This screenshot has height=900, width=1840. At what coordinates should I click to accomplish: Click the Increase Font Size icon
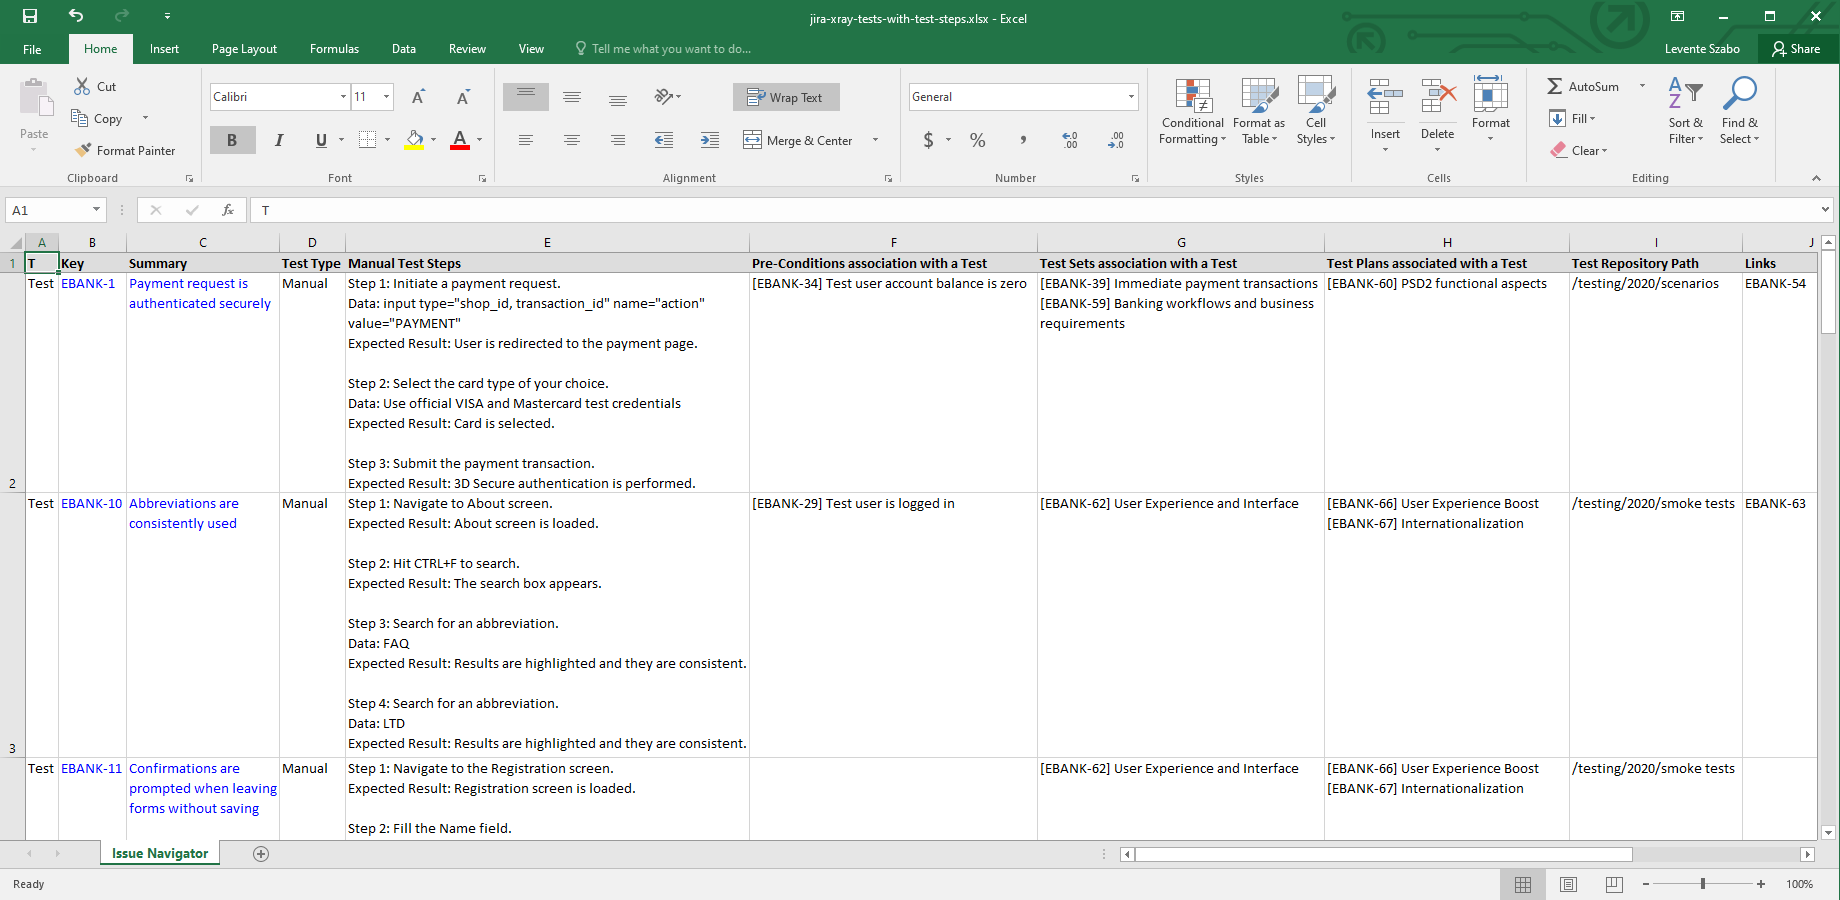[418, 97]
